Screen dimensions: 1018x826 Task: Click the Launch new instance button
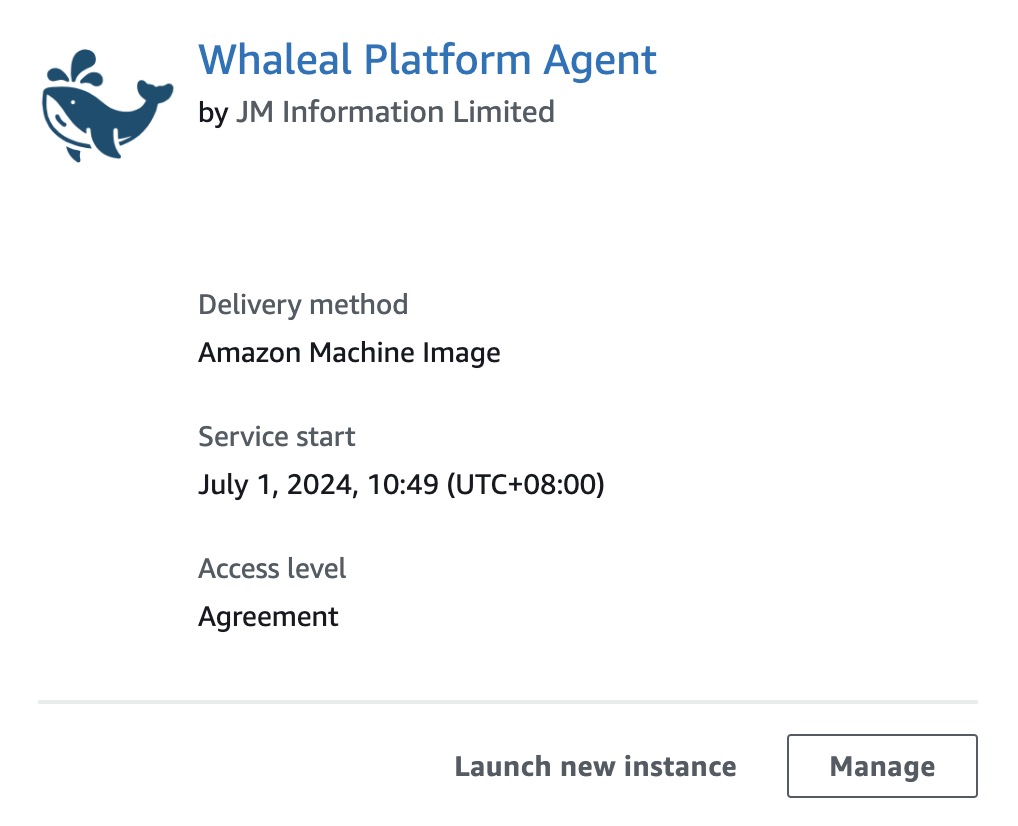pos(595,767)
